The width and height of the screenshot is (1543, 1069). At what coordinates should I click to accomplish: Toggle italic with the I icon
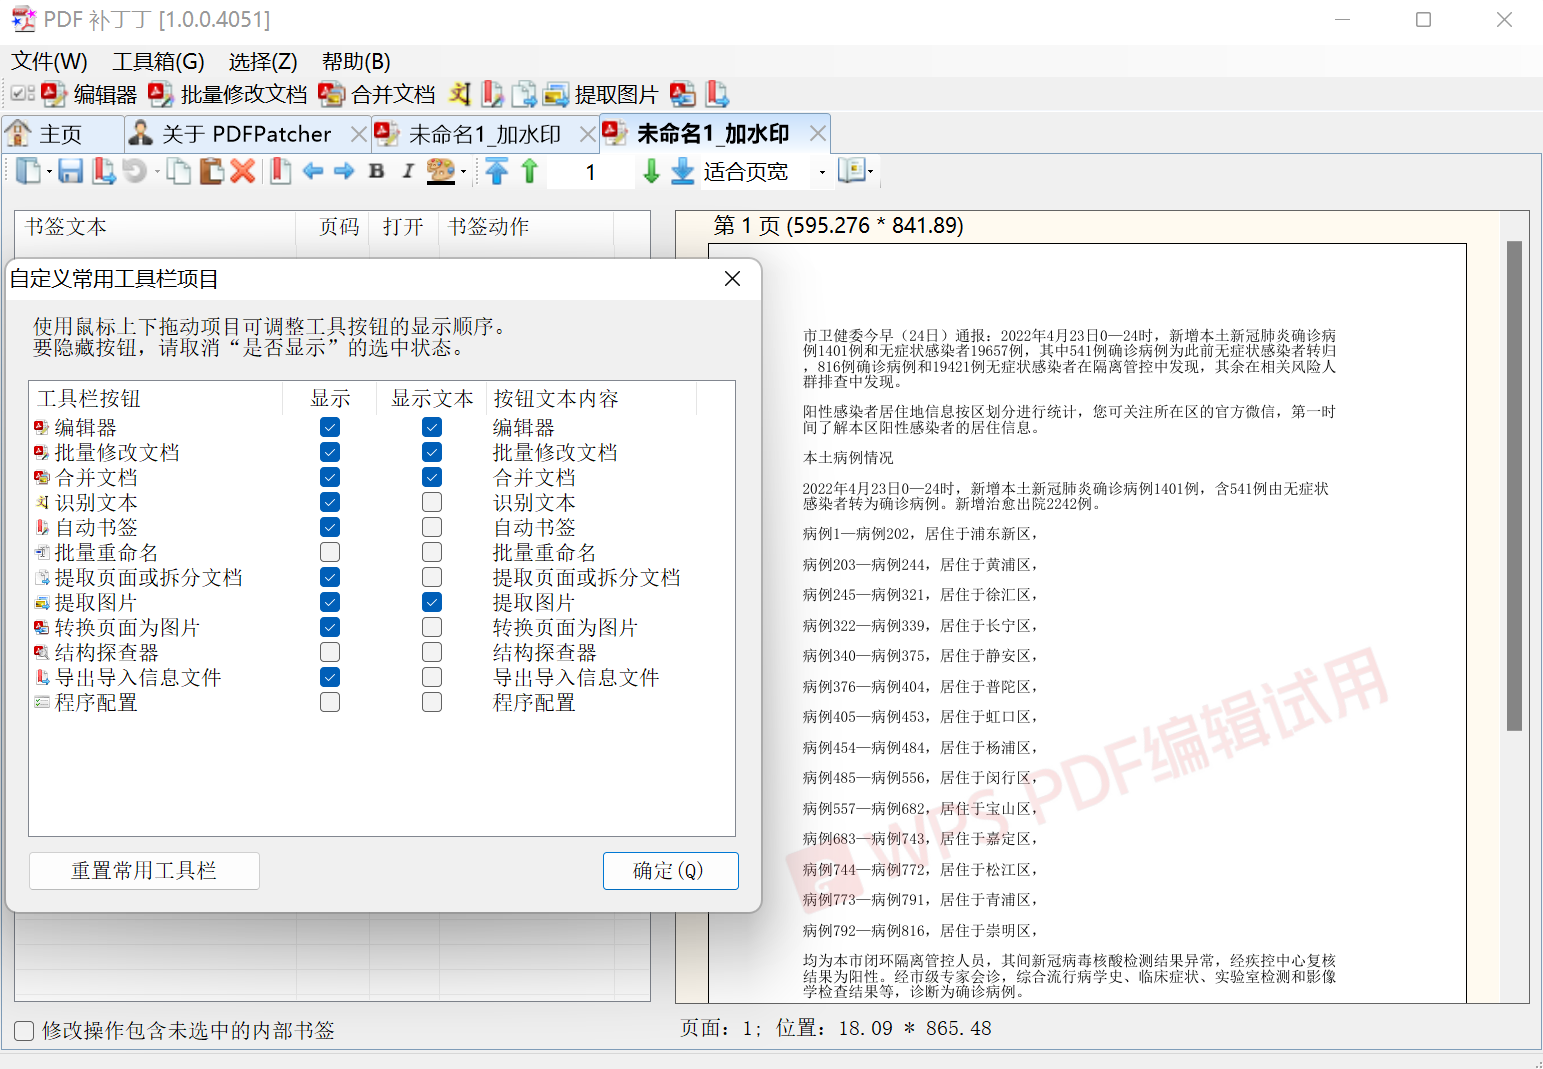click(407, 171)
